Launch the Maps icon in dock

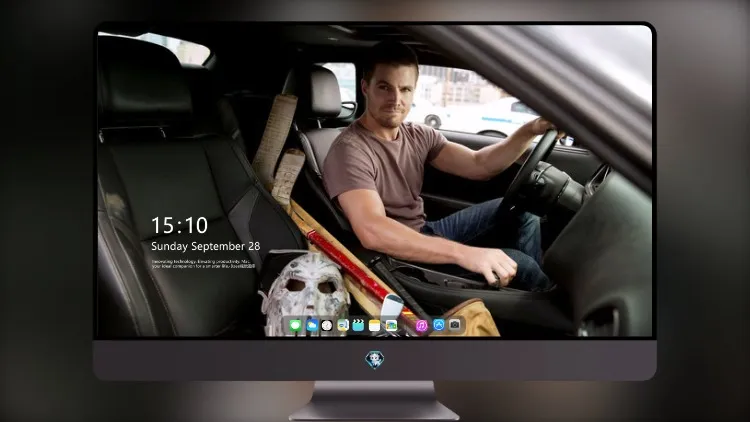(x=342, y=326)
